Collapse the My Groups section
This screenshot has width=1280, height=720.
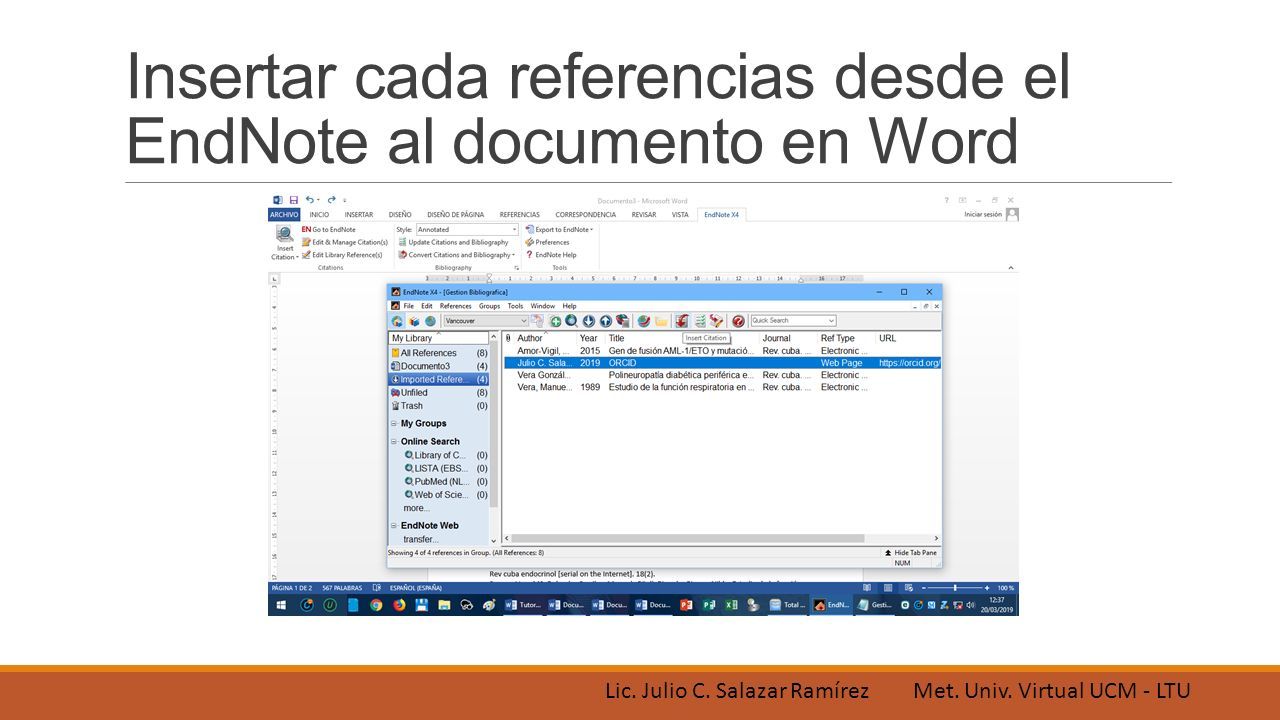pyautogui.click(x=394, y=424)
